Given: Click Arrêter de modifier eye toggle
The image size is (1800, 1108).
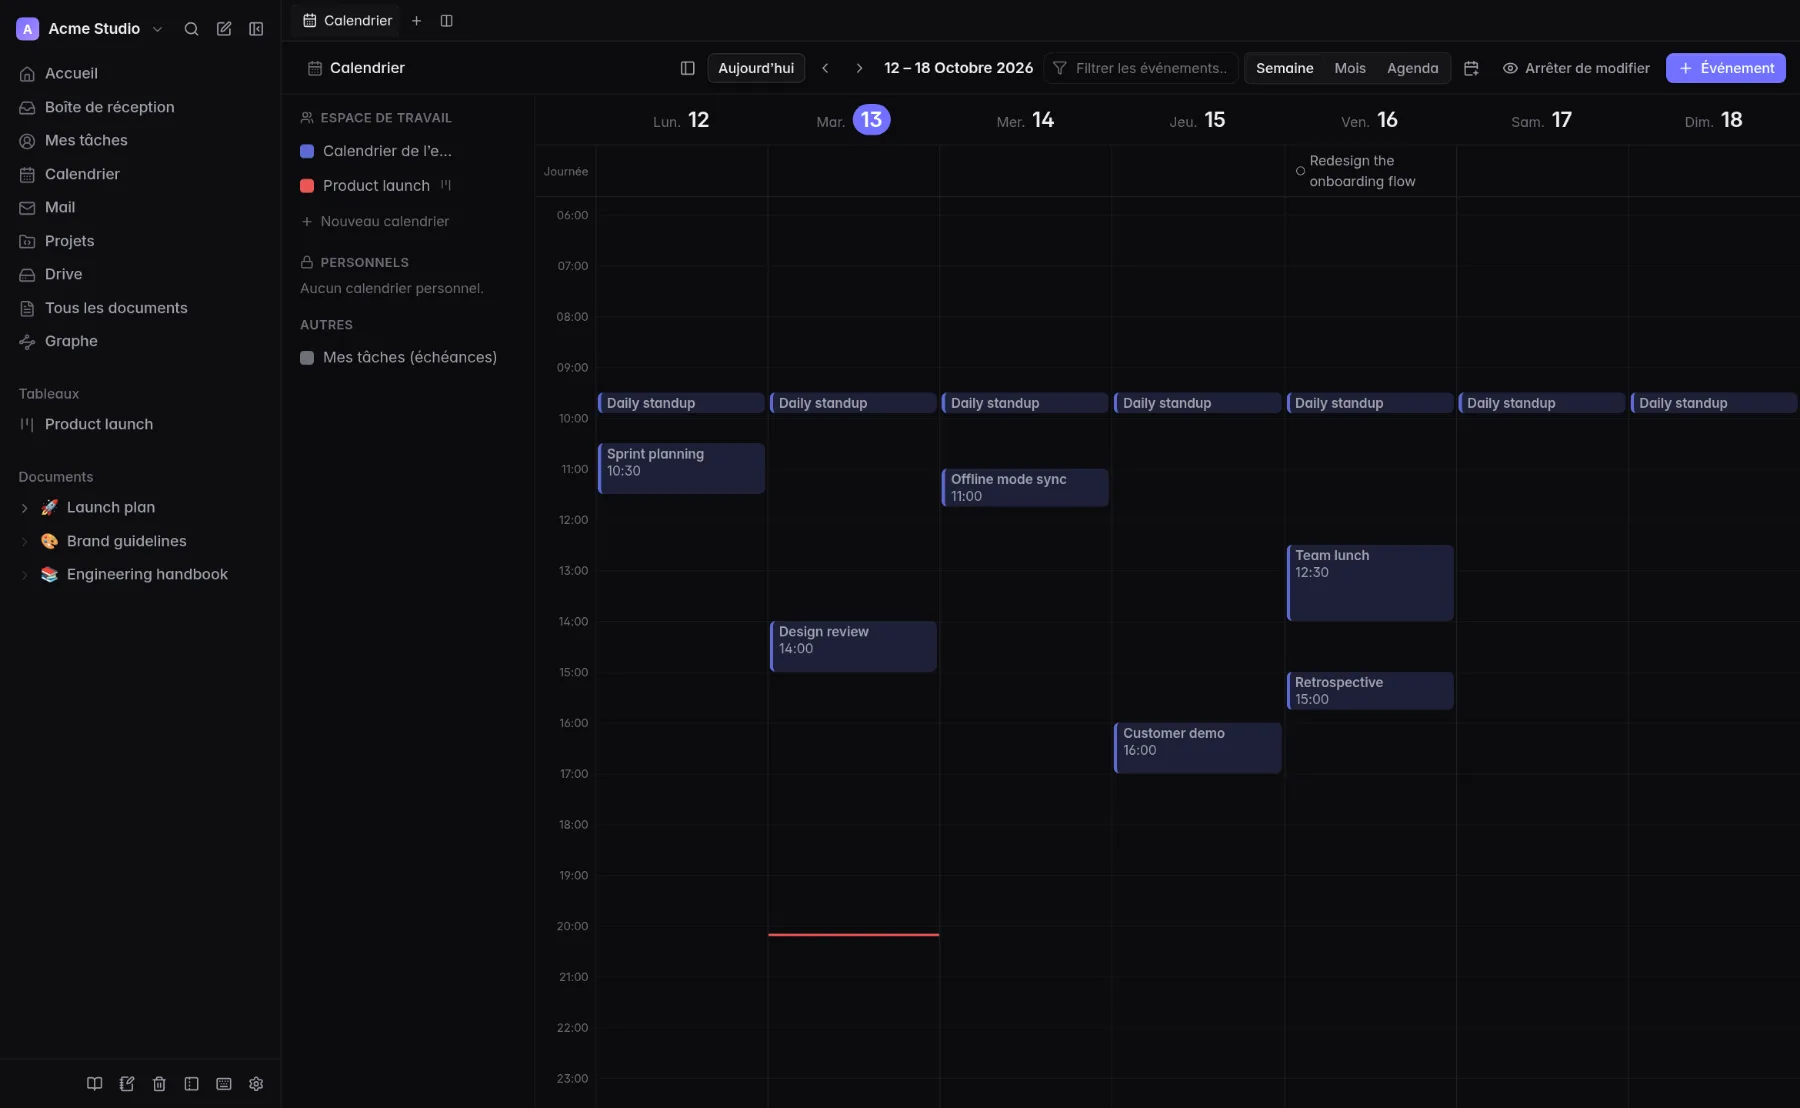Looking at the screenshot, I should [1576, 68].
